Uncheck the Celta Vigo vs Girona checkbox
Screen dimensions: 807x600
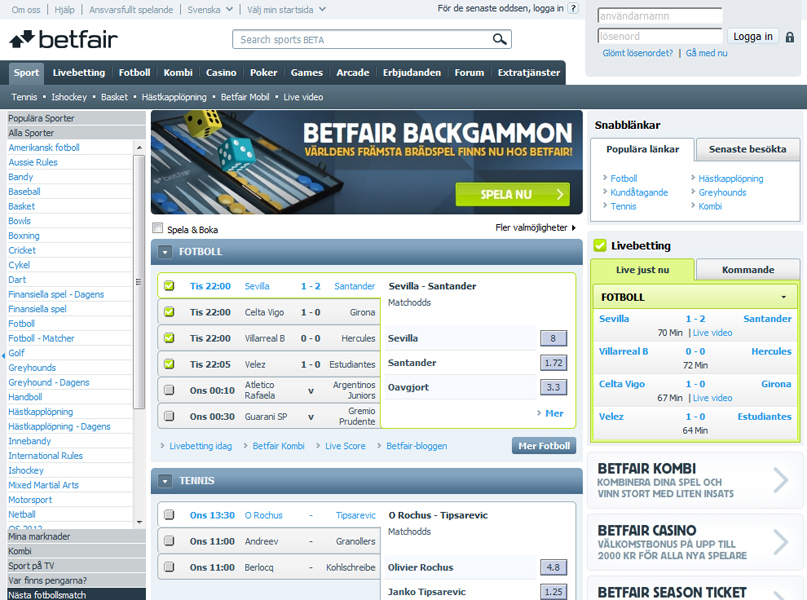(169, 312)
